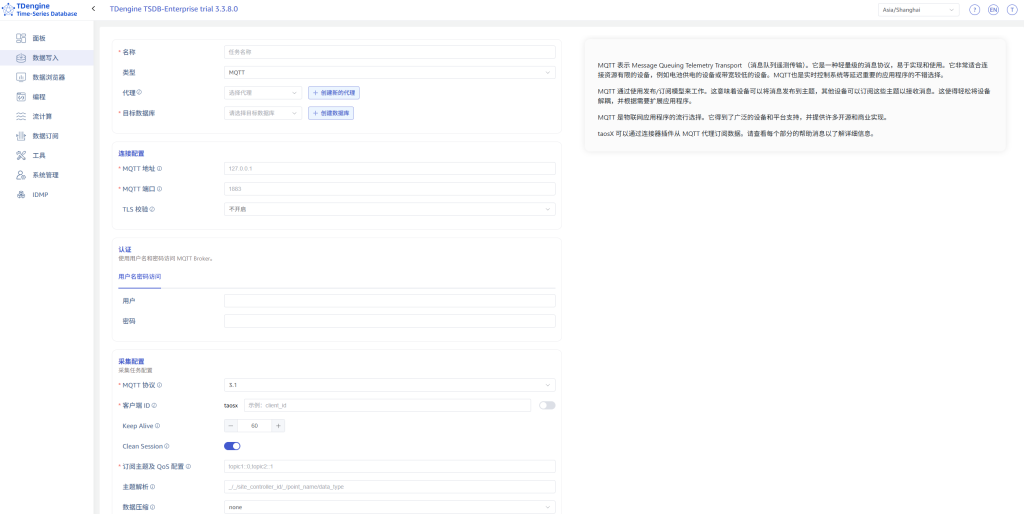Screen dimensions: 1024x514
Task: Click the info icon beside 代理
Action: coord(139,93)
